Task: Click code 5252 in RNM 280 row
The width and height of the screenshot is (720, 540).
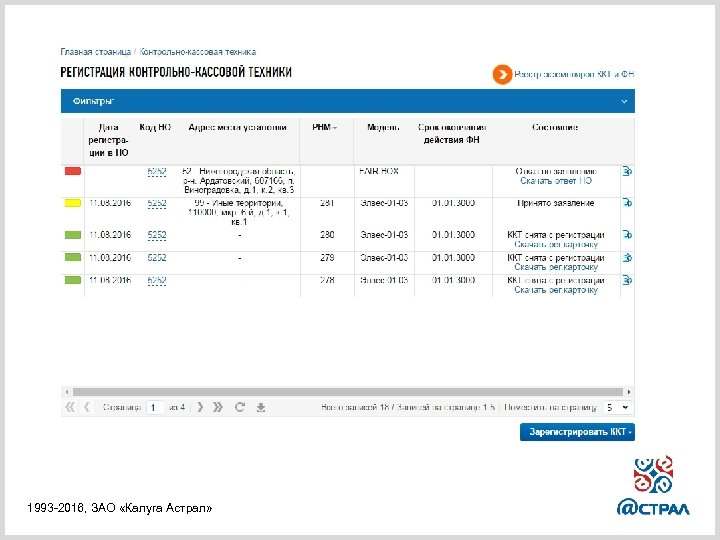Action: tap(157, 235)
